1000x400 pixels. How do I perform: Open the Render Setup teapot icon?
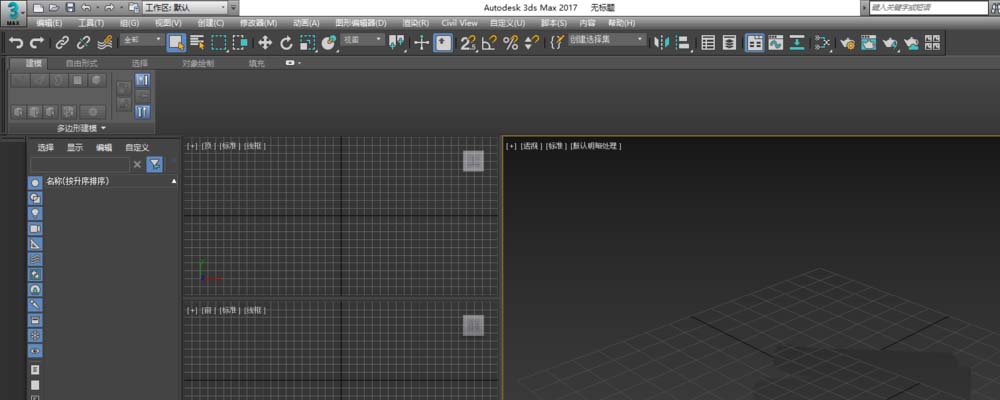pos(847,43)
